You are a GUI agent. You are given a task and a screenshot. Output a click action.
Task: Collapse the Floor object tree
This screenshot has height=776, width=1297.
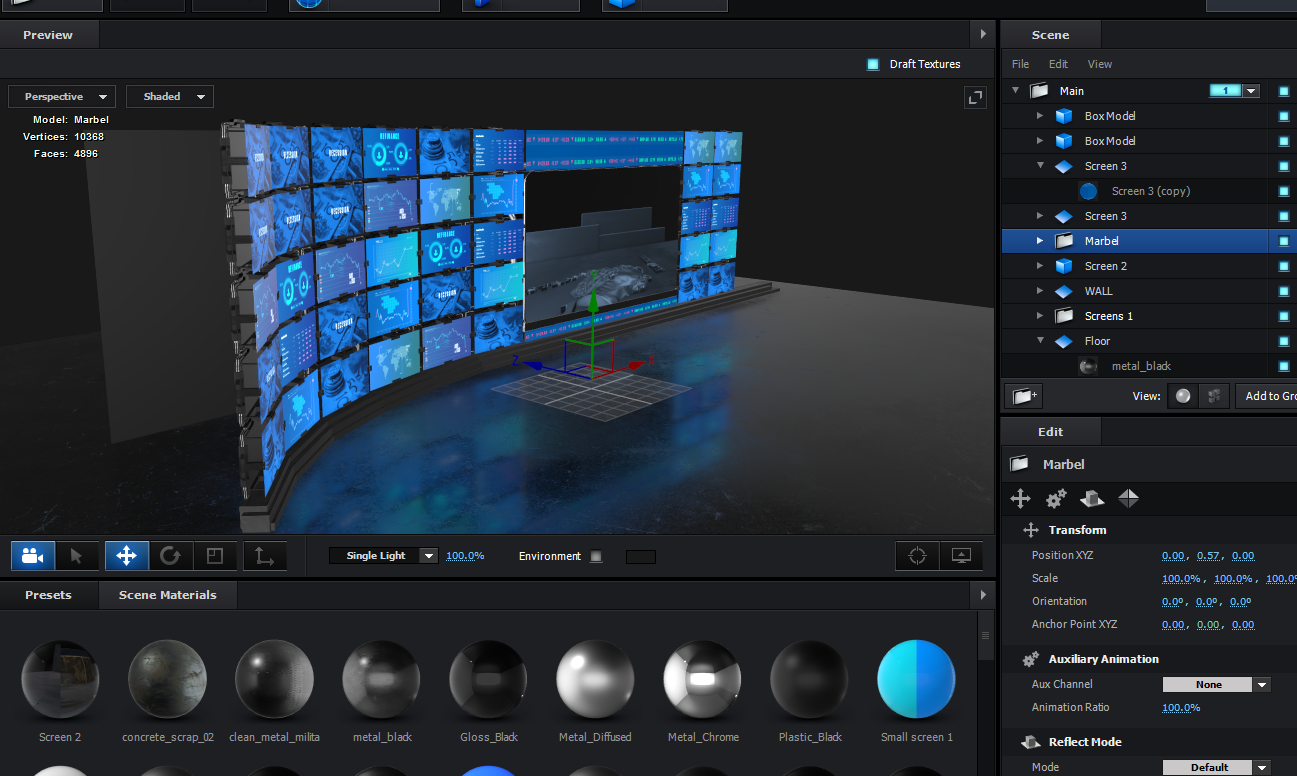1040,341
